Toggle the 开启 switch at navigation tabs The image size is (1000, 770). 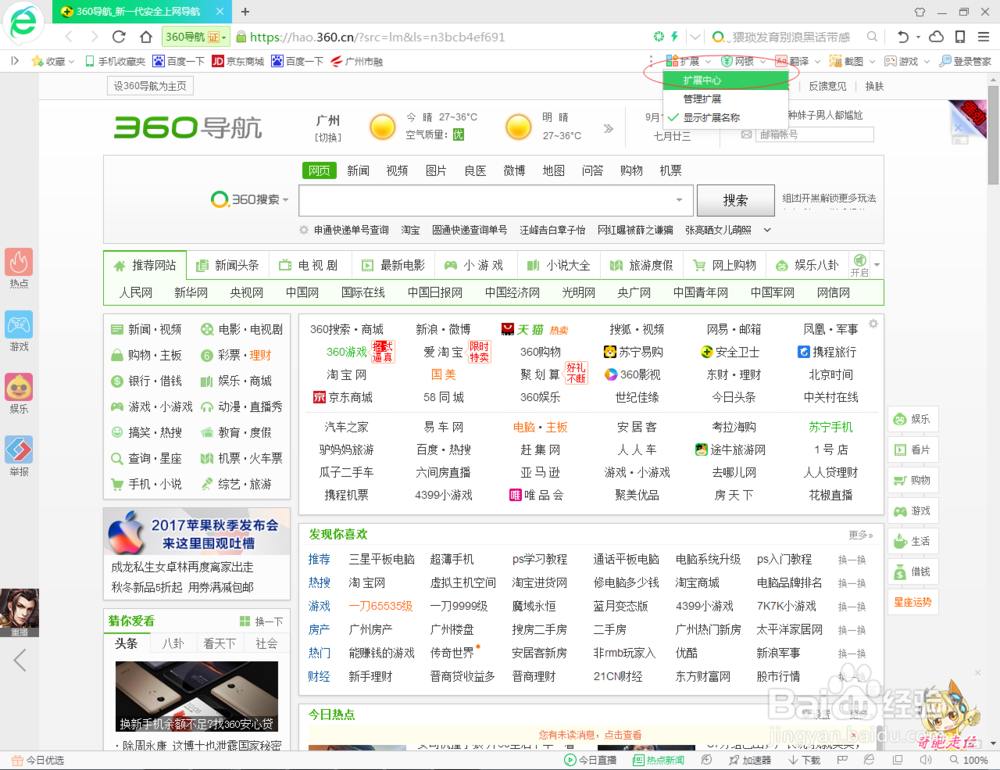coord(860,265)
